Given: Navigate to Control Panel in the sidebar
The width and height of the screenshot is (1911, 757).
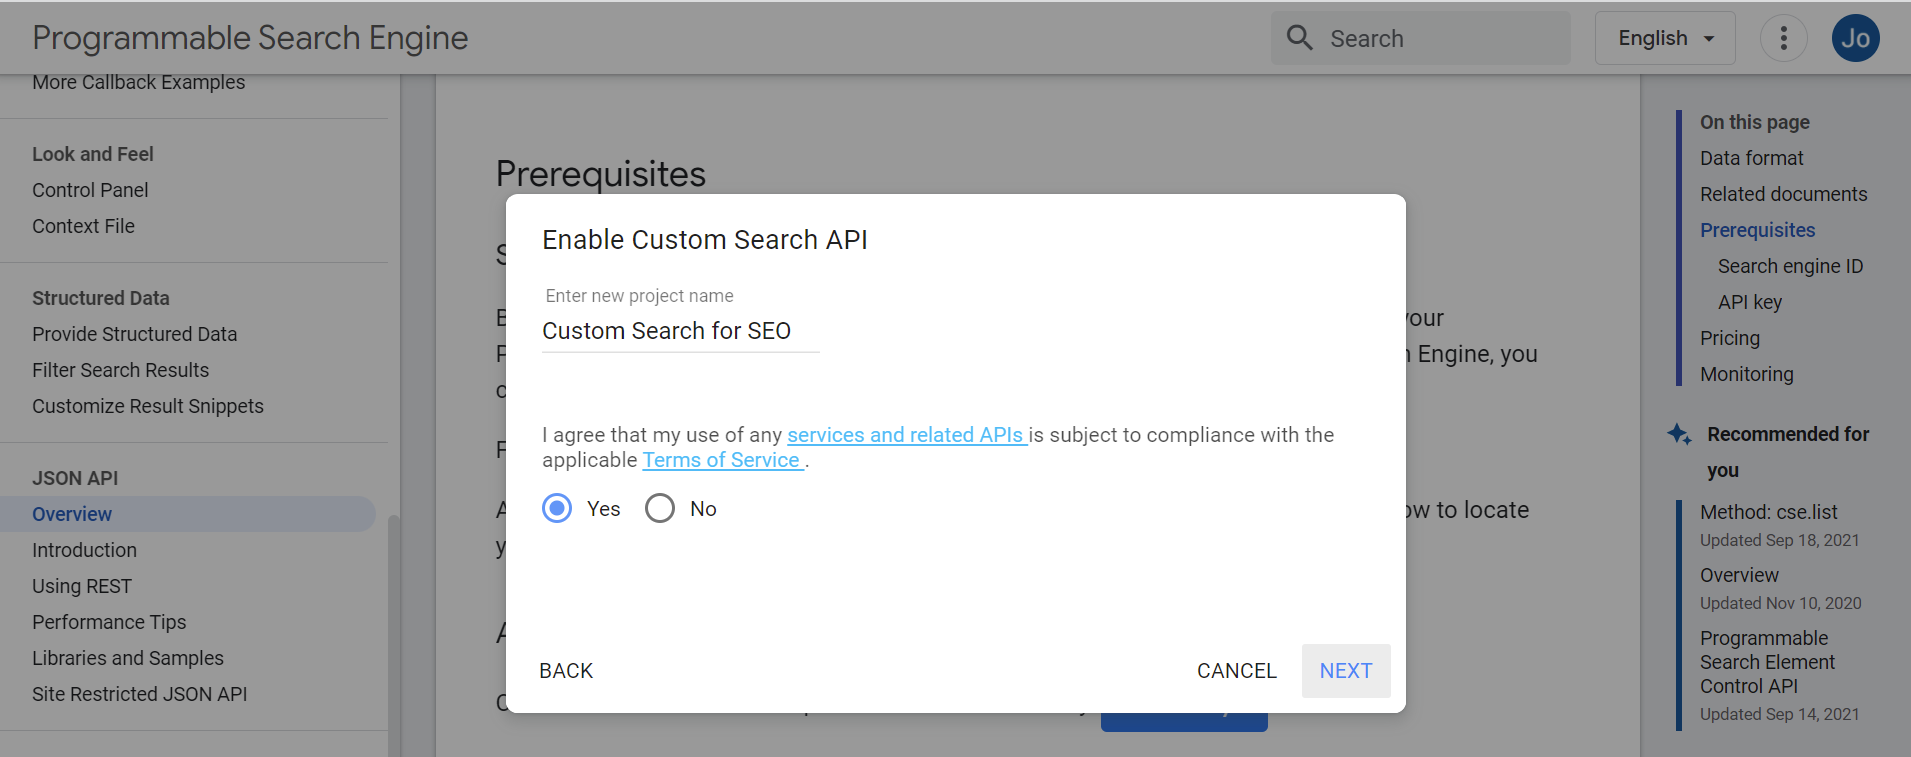Looking at the screenshot, I should pos(90,189).
